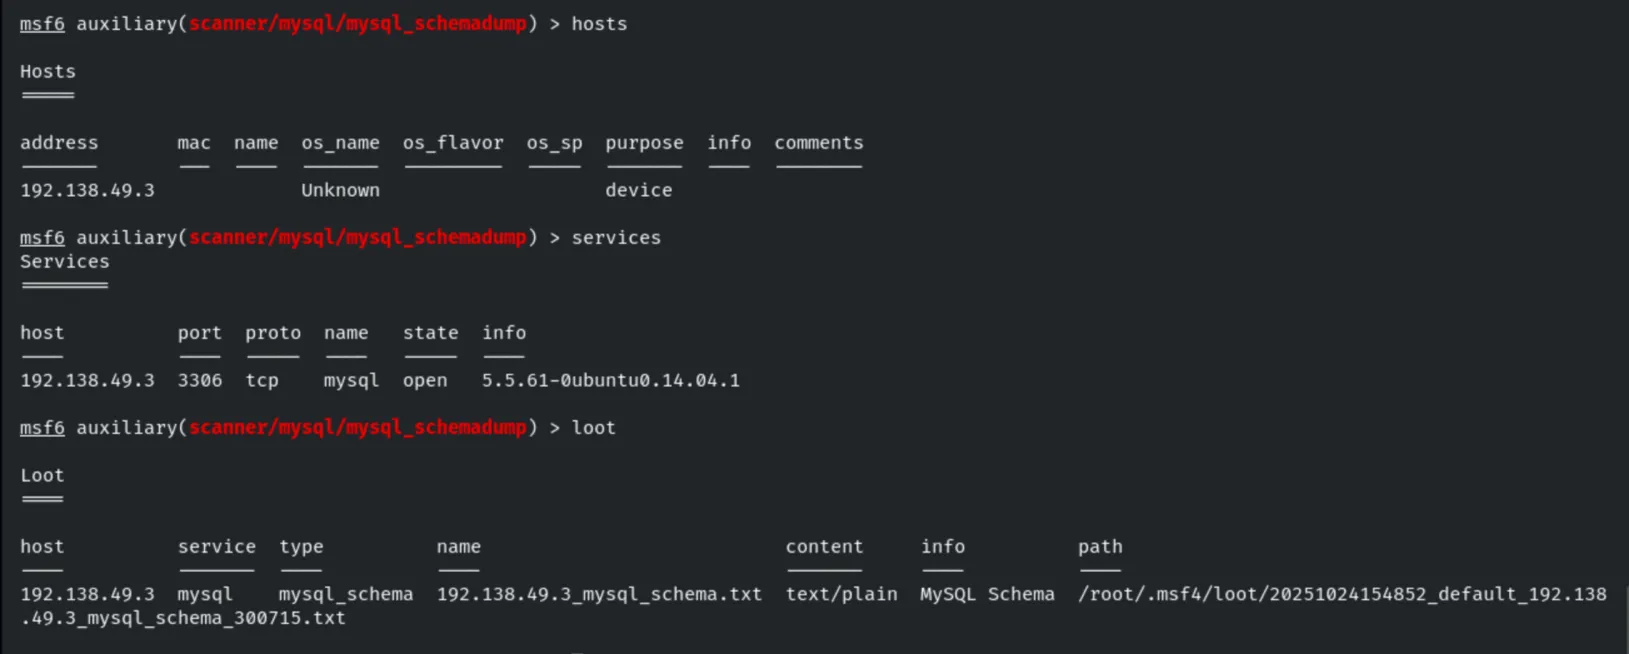
Task: Click the 'Loot' section heading
Action: [42, 476]
